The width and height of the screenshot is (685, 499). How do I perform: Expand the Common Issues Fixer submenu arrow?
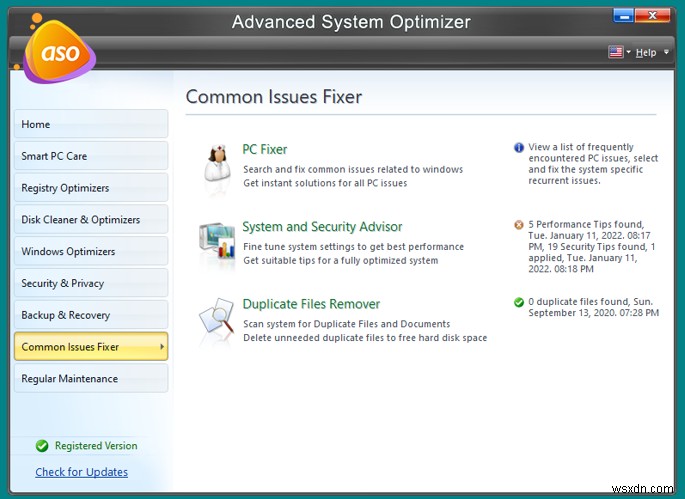click(x=162, y=347)
